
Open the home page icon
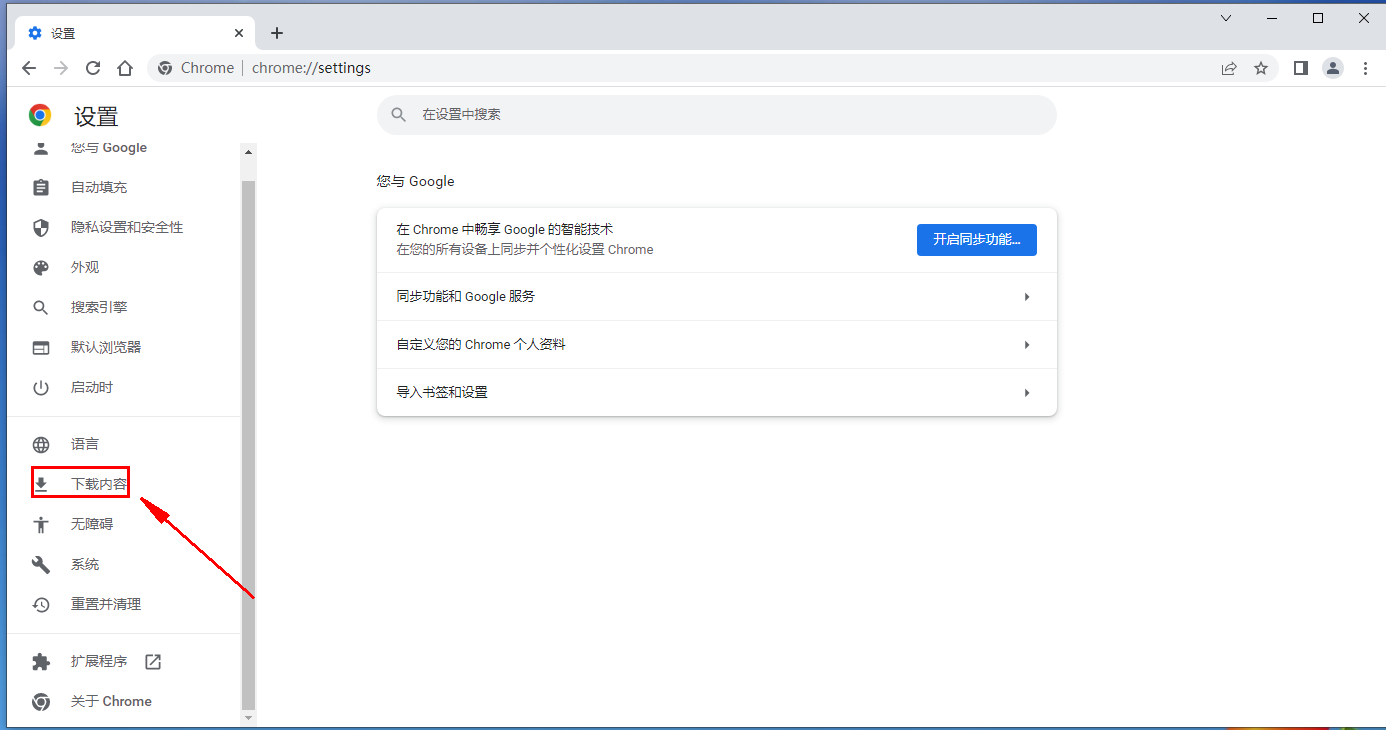(125, 68)
